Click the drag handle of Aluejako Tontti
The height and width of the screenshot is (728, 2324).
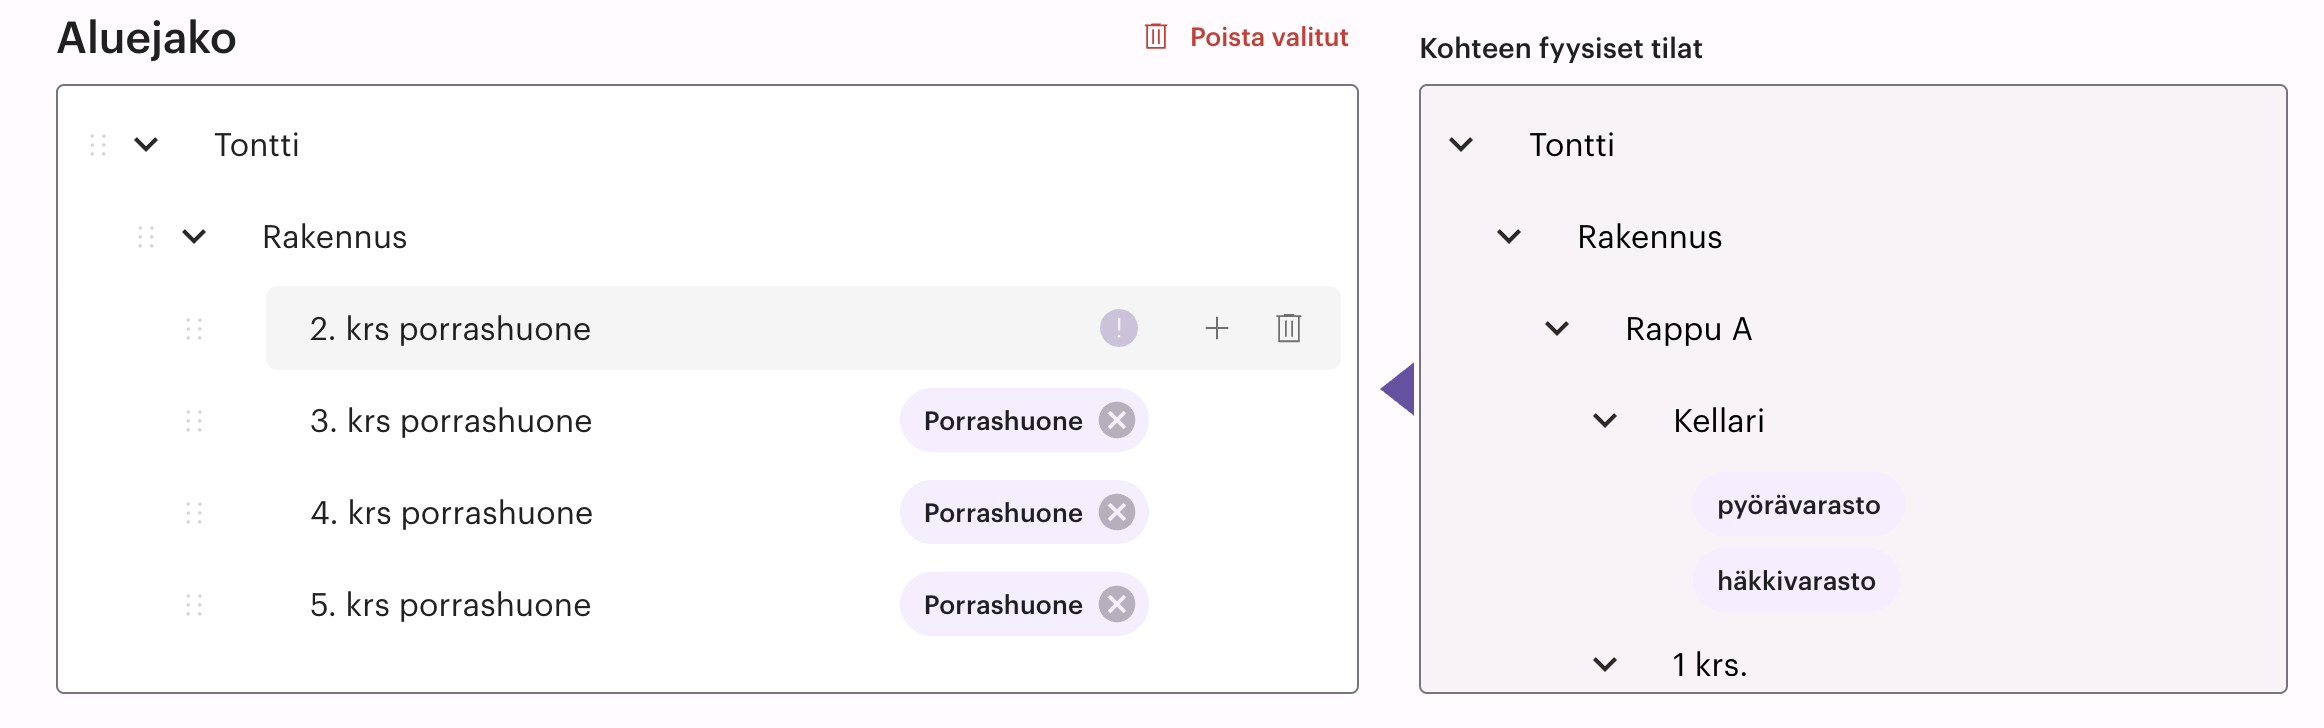pyautogui.click(x=98, y=145)
